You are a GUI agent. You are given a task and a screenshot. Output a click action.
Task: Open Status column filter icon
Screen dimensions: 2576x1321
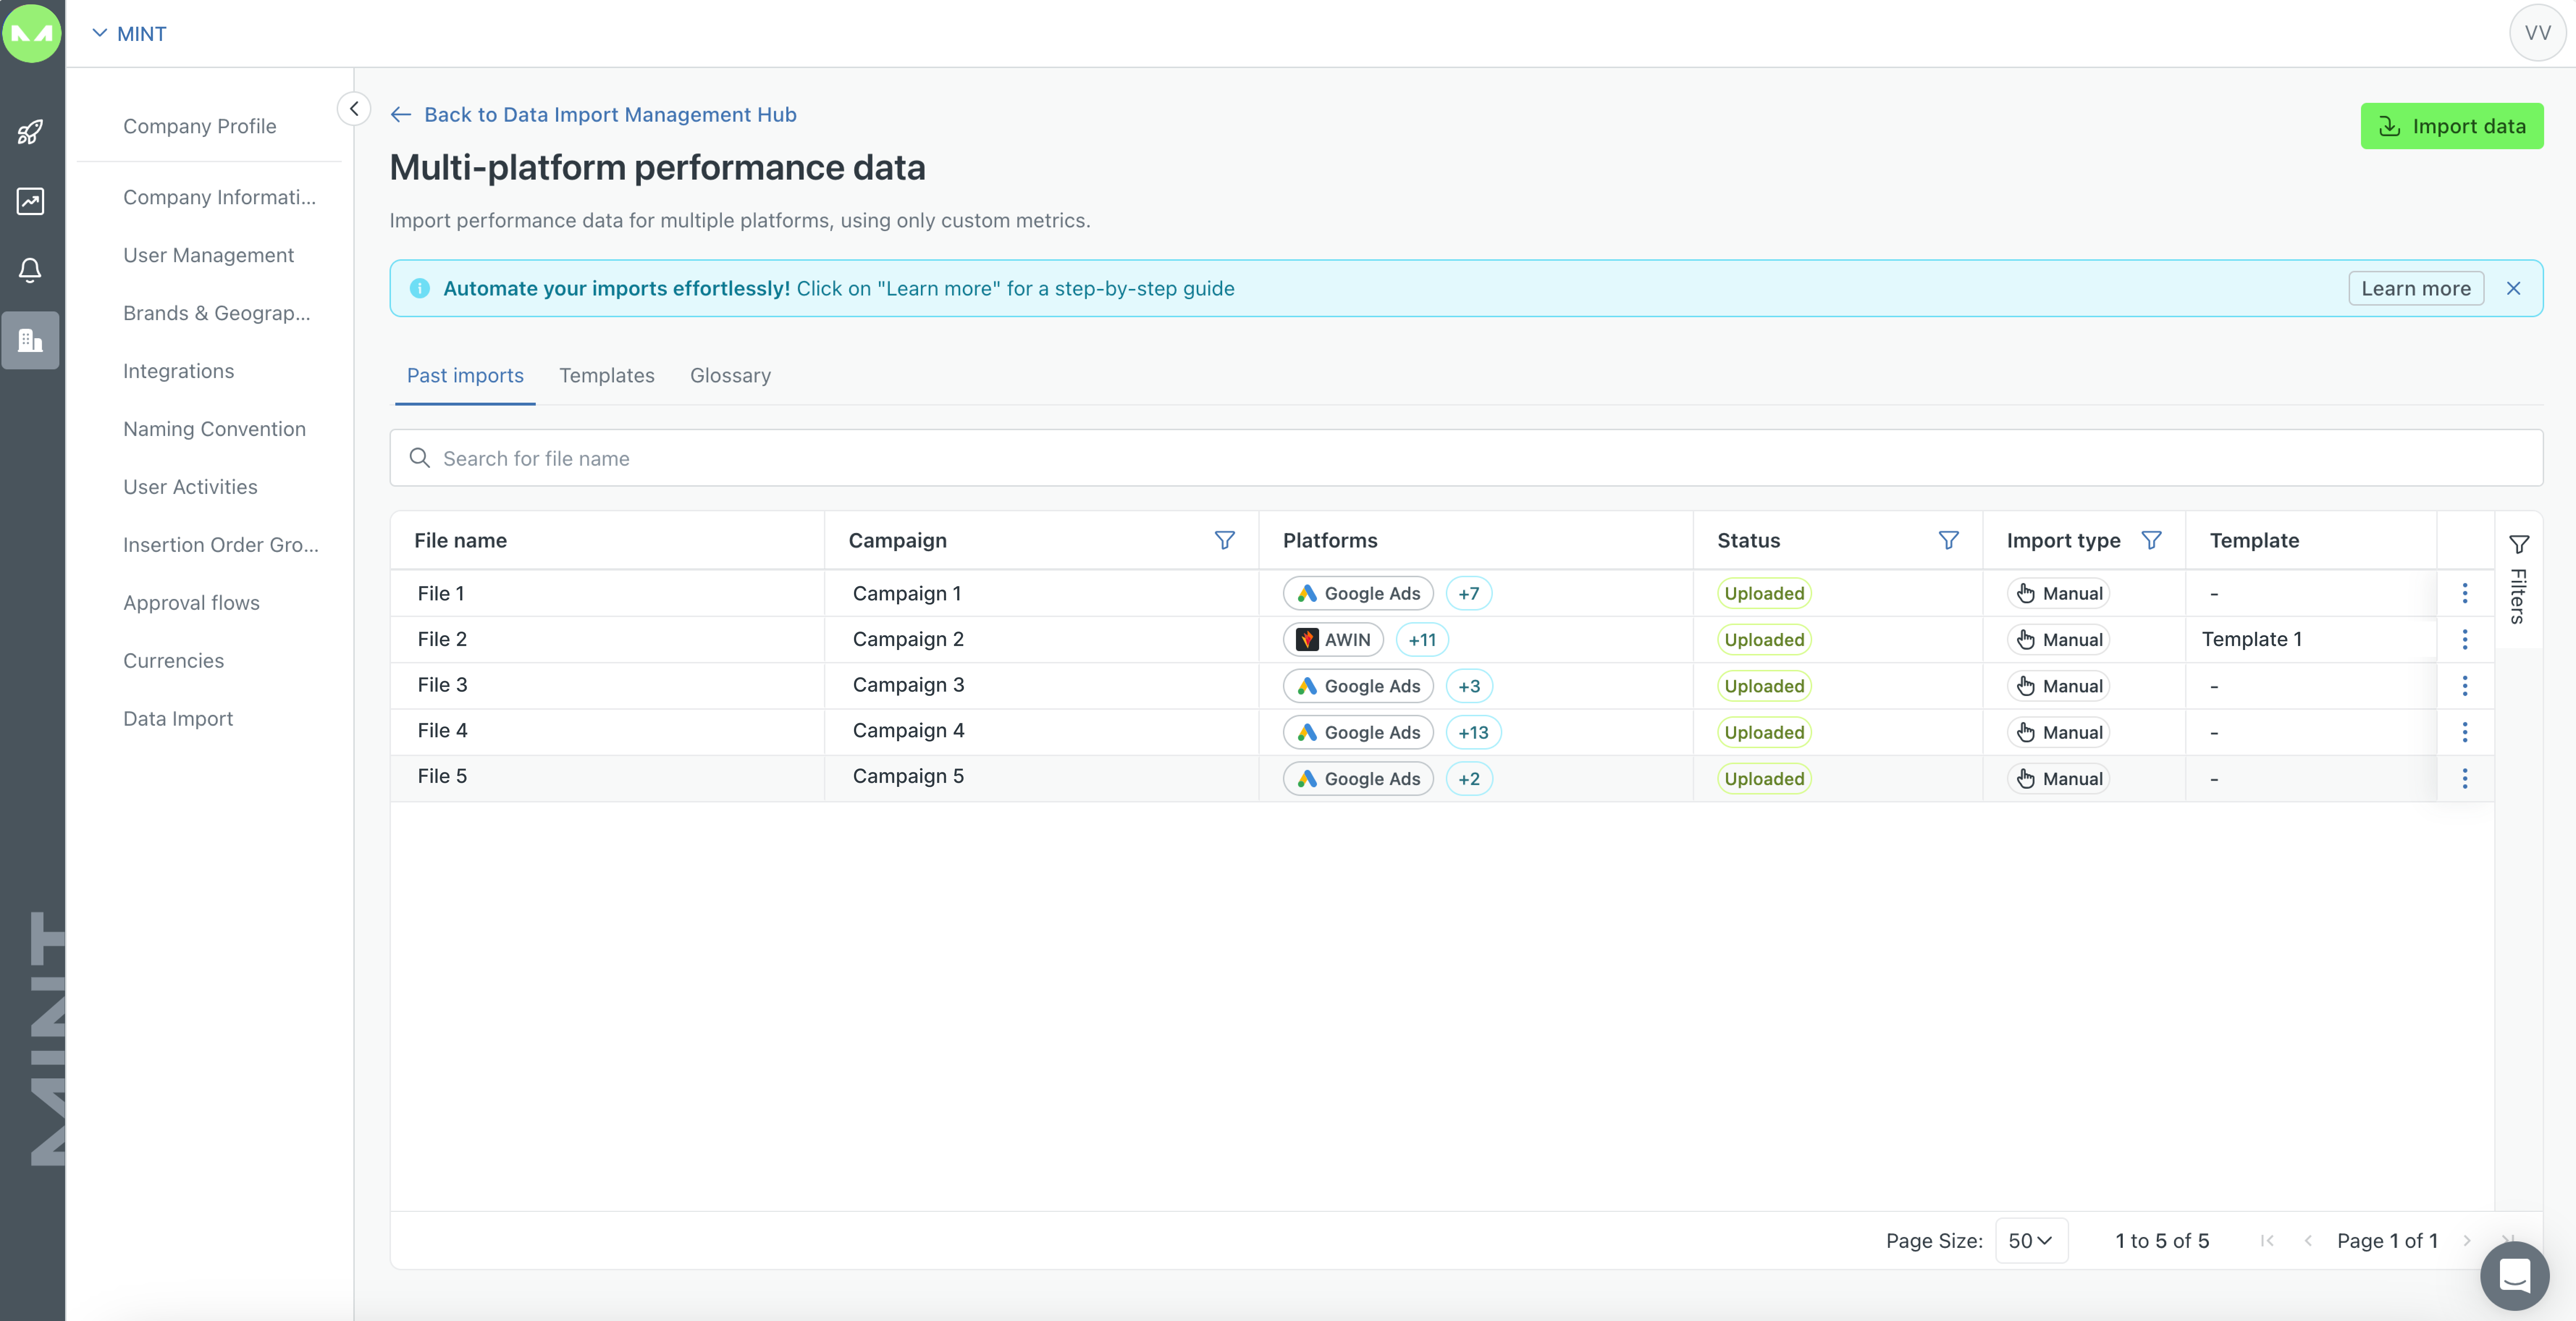[x=1948, y=540]
